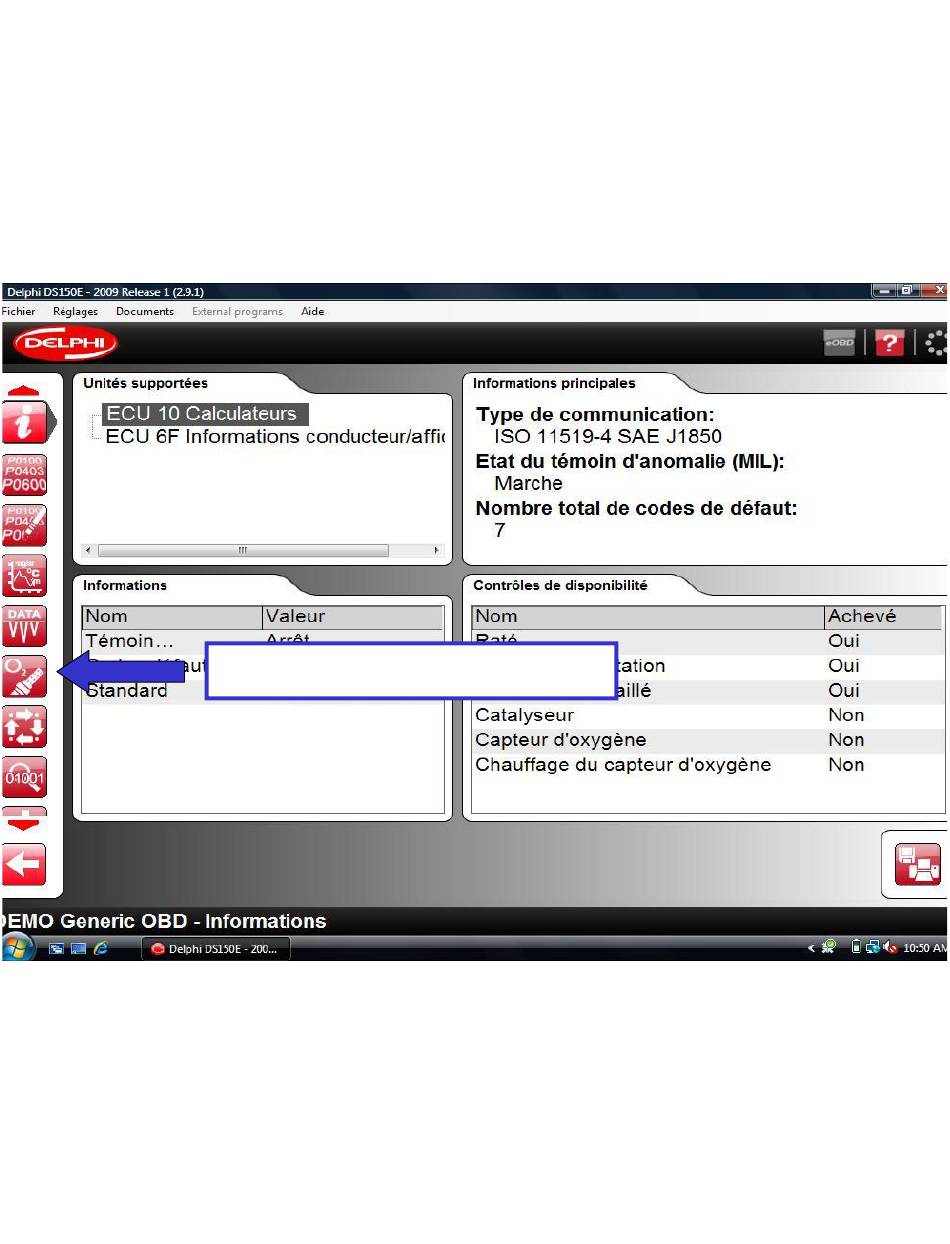
Task: Open the Documents menu
Action: point(145,311)
